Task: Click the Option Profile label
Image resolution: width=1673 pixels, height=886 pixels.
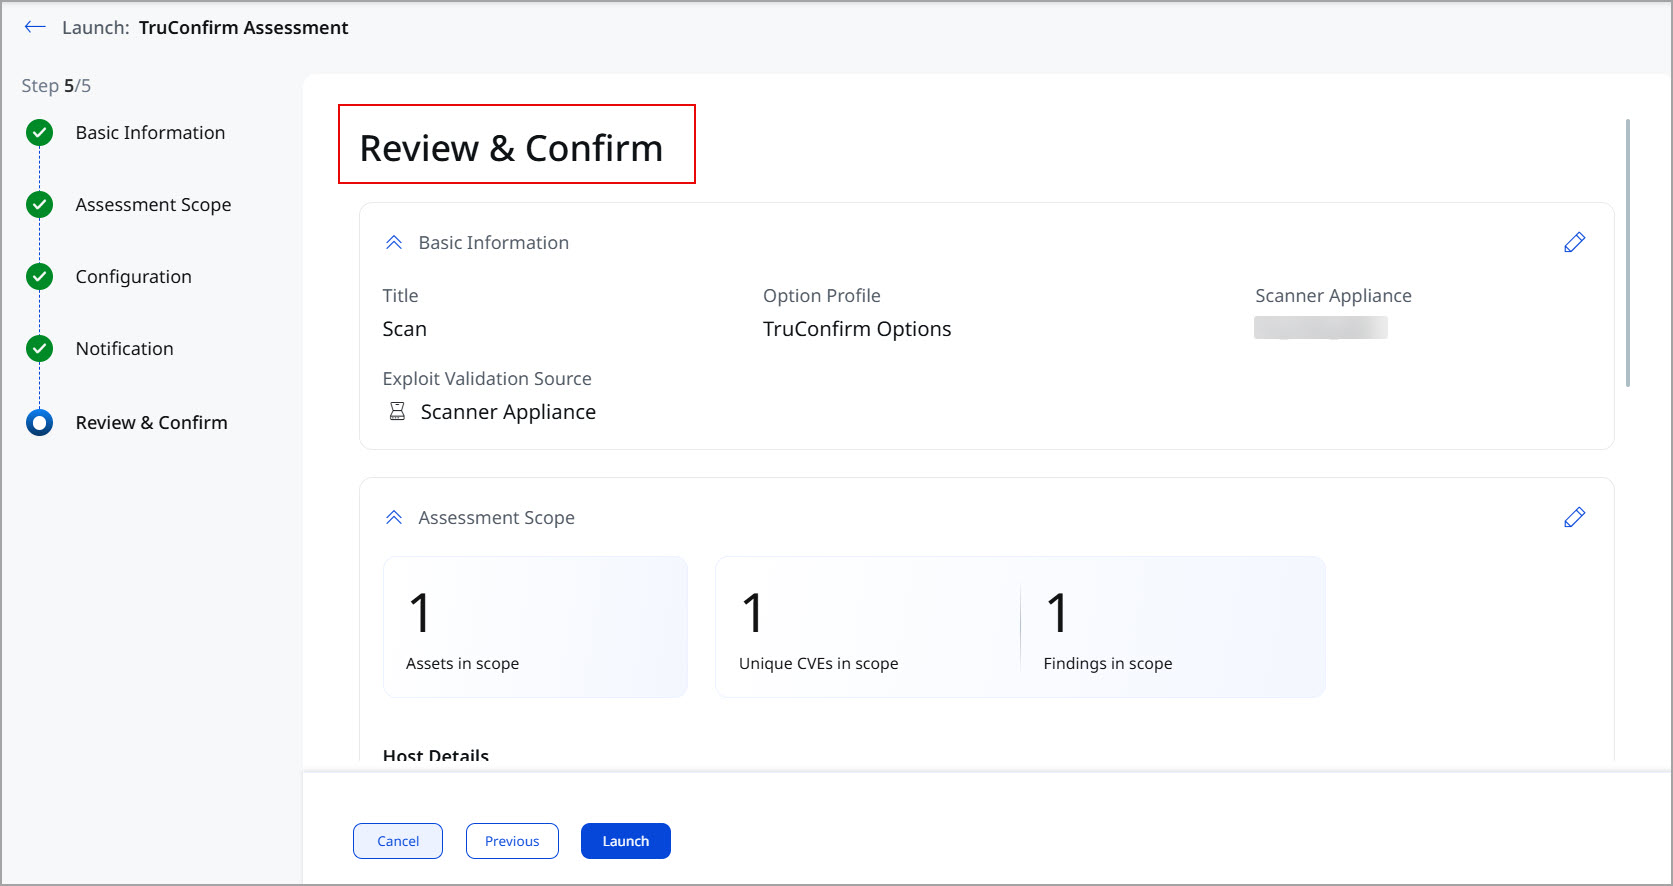Action: [822, 295]
